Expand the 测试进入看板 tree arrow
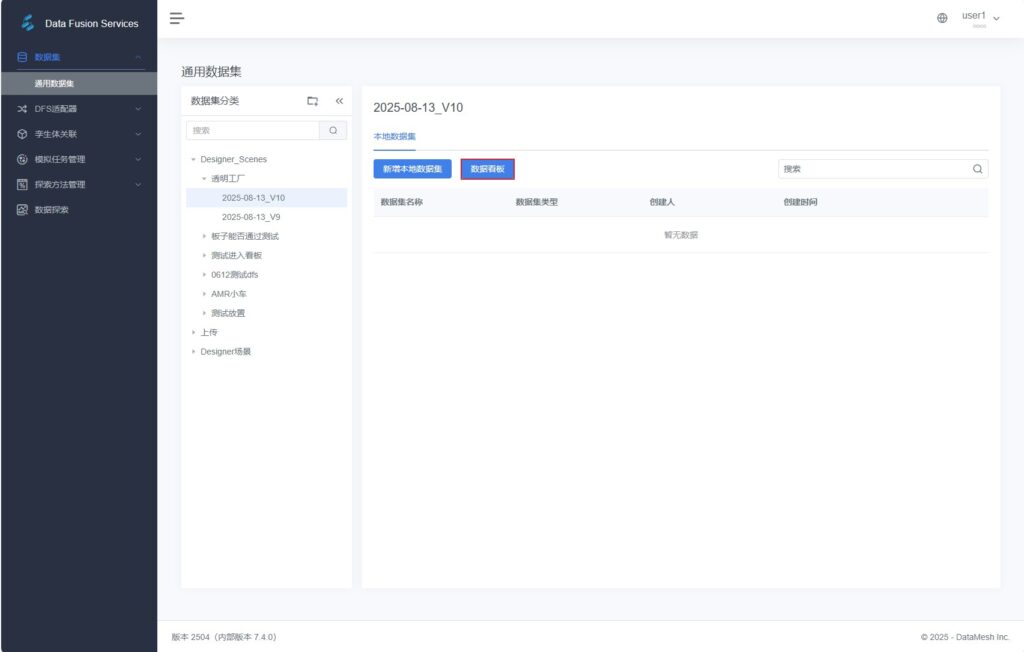 point(204,255)
